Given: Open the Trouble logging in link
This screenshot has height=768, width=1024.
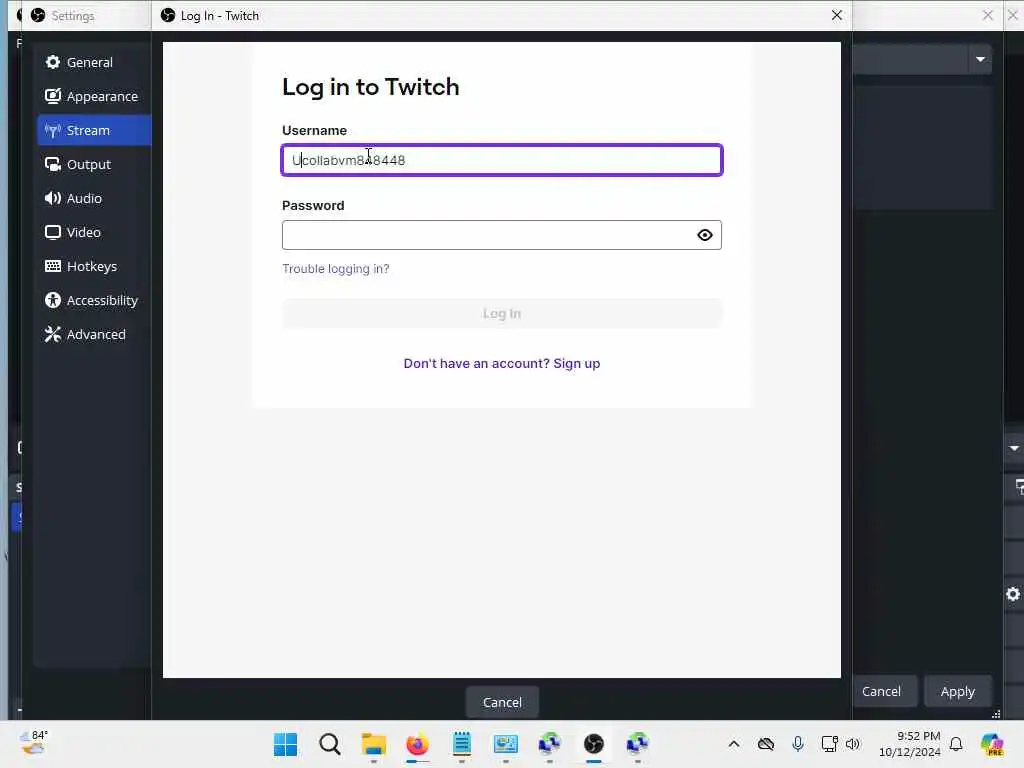Looking at the screenshot, I should point(336,268).
